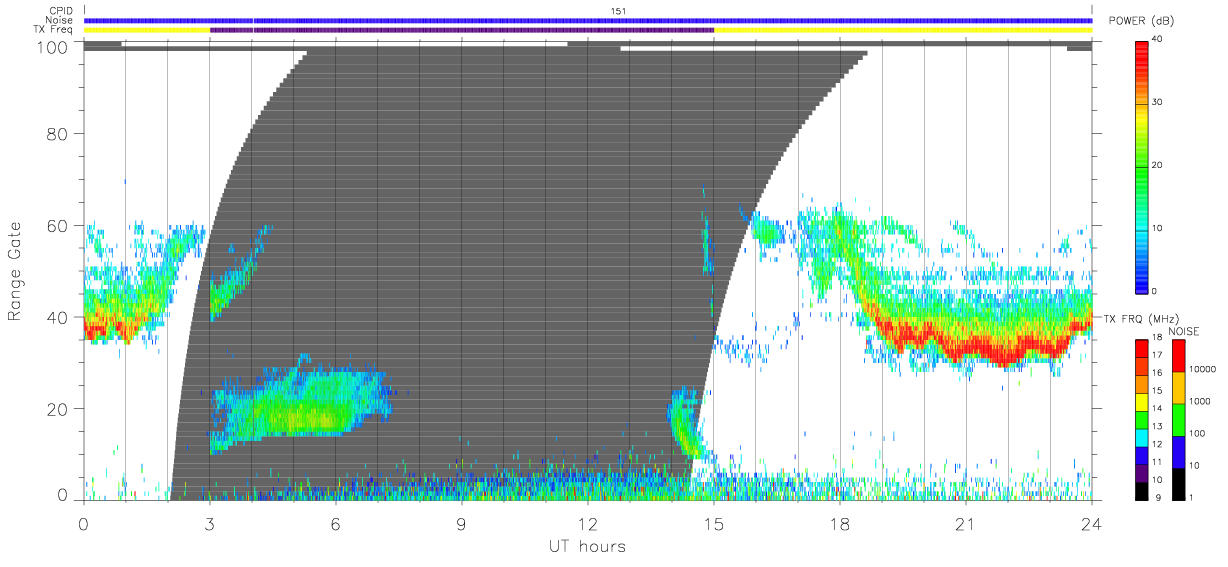
Task: Click the 17 label on TX FRQ legend
Action: (1157, 355)
